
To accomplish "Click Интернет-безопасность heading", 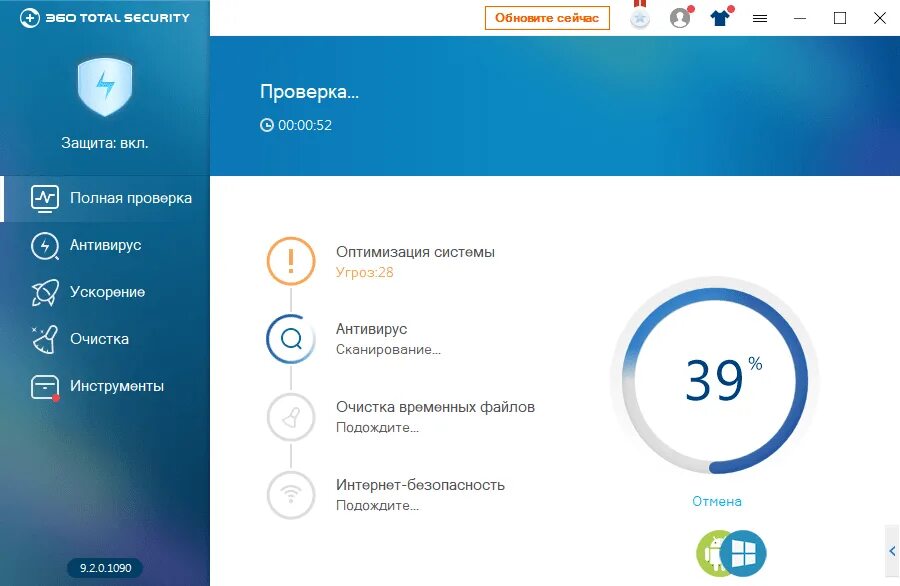I will click(420, 485).
